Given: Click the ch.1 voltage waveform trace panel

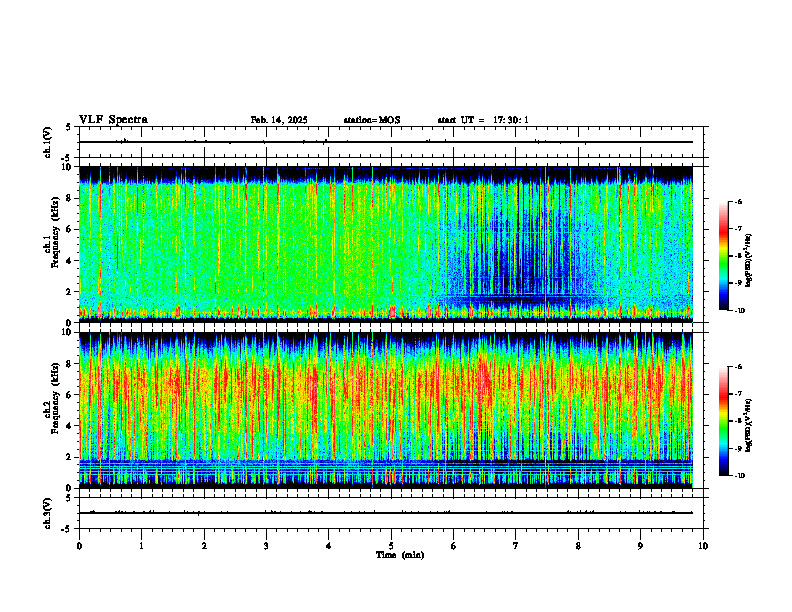Looking at the screenshot, I should (391, 142).
